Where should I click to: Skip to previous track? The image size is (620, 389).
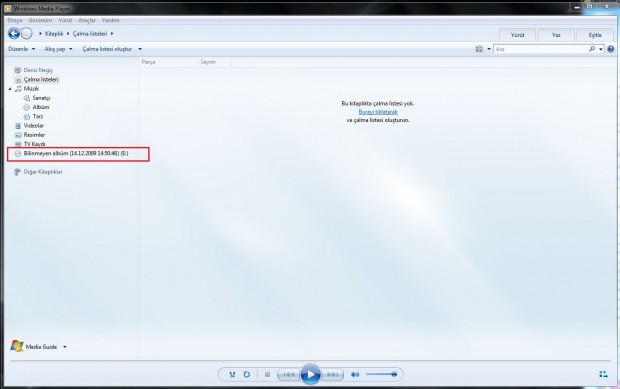point(289,374)
